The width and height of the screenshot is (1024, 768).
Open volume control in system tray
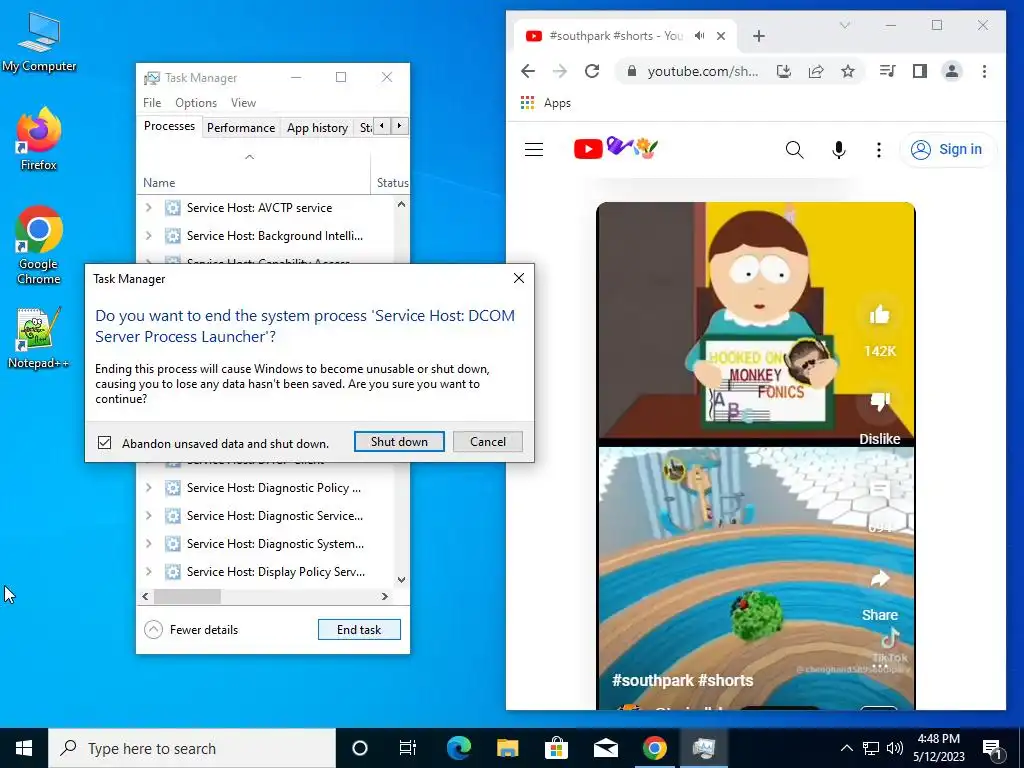895,748
